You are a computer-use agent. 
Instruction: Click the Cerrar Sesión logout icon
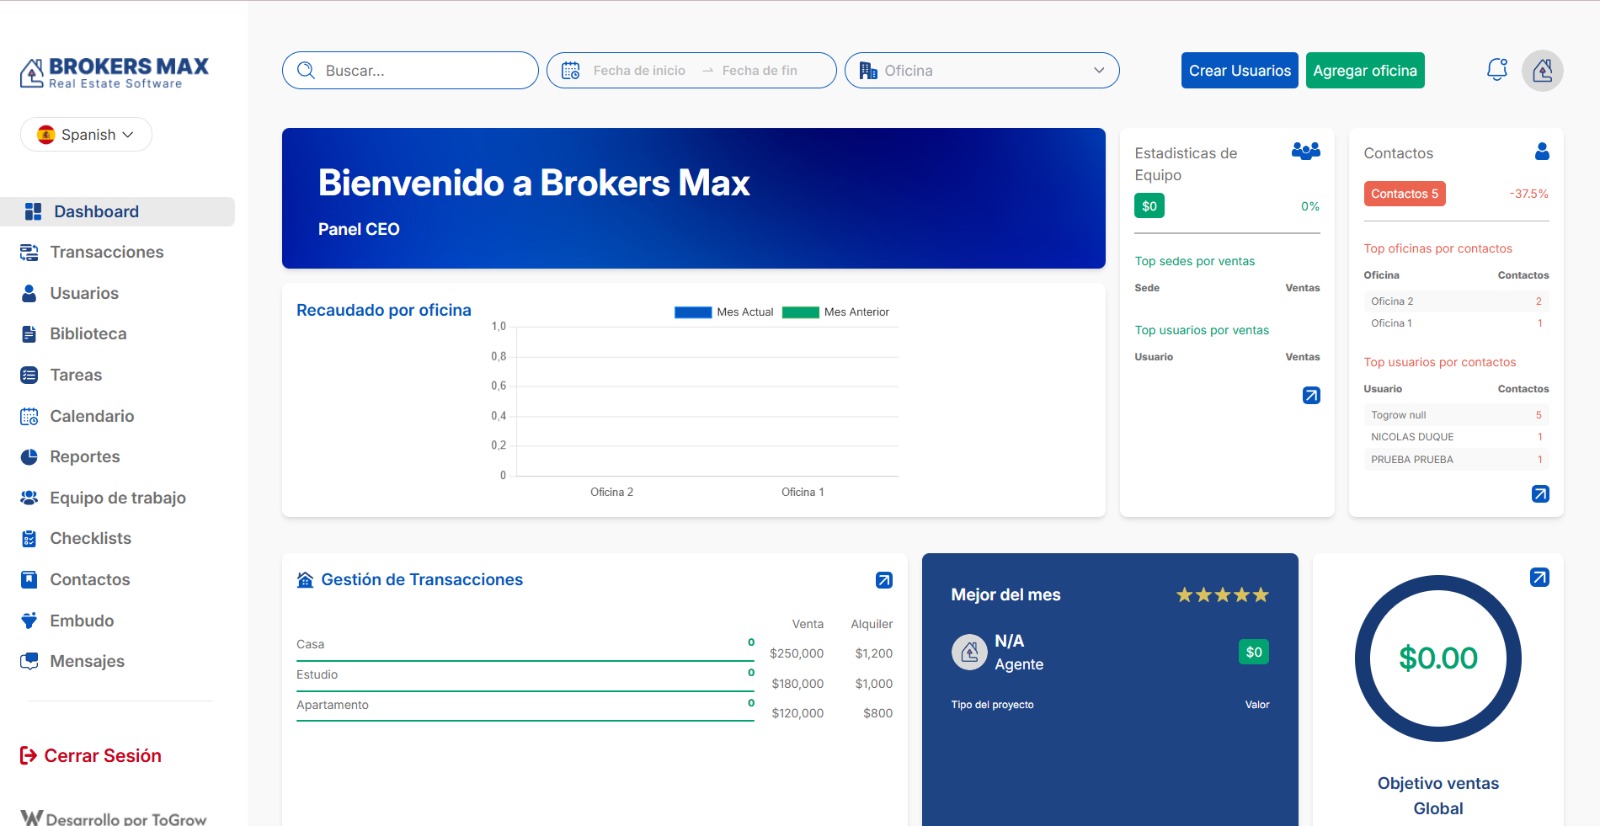pyautogui.click(x=28, y=756)
